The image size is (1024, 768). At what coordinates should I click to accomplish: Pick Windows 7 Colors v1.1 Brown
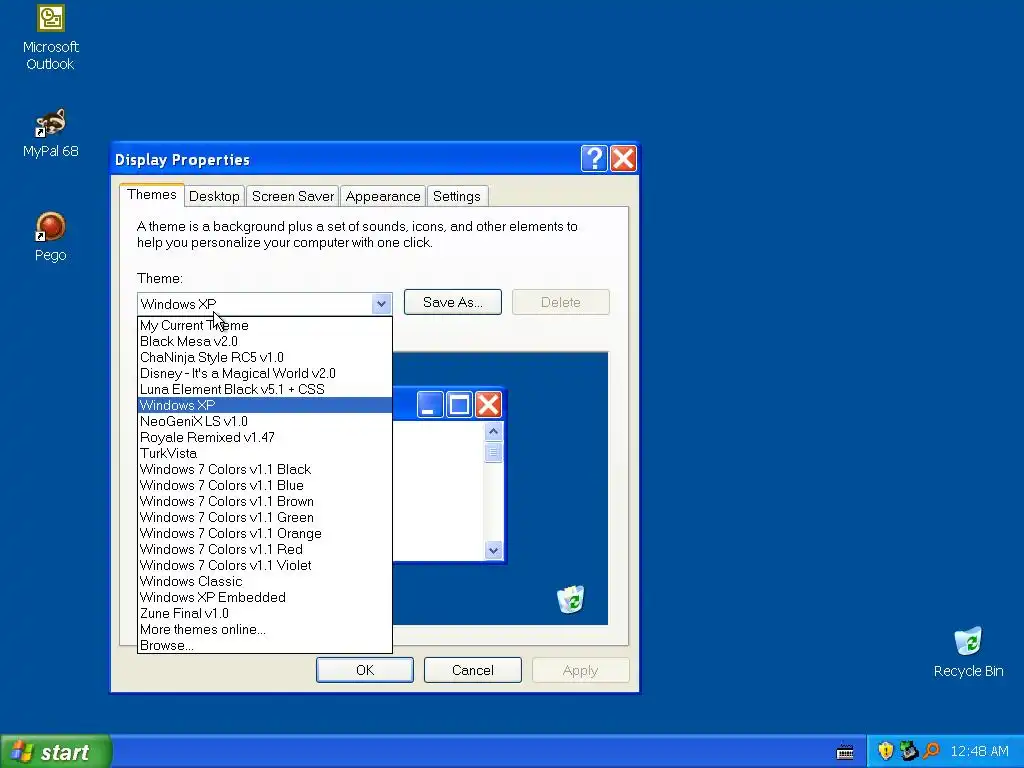coord(264,501)
